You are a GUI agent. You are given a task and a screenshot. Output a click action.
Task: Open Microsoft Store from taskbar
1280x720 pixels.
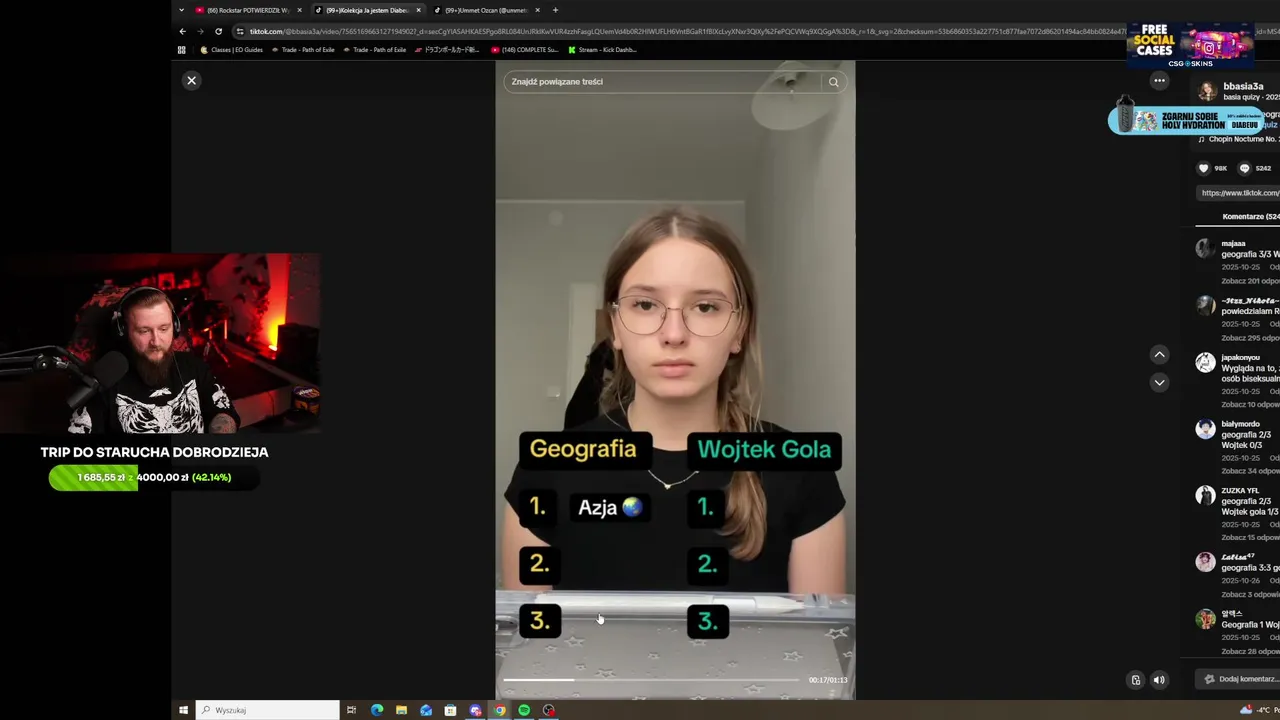pyautogui.click(x=450, y=710)
